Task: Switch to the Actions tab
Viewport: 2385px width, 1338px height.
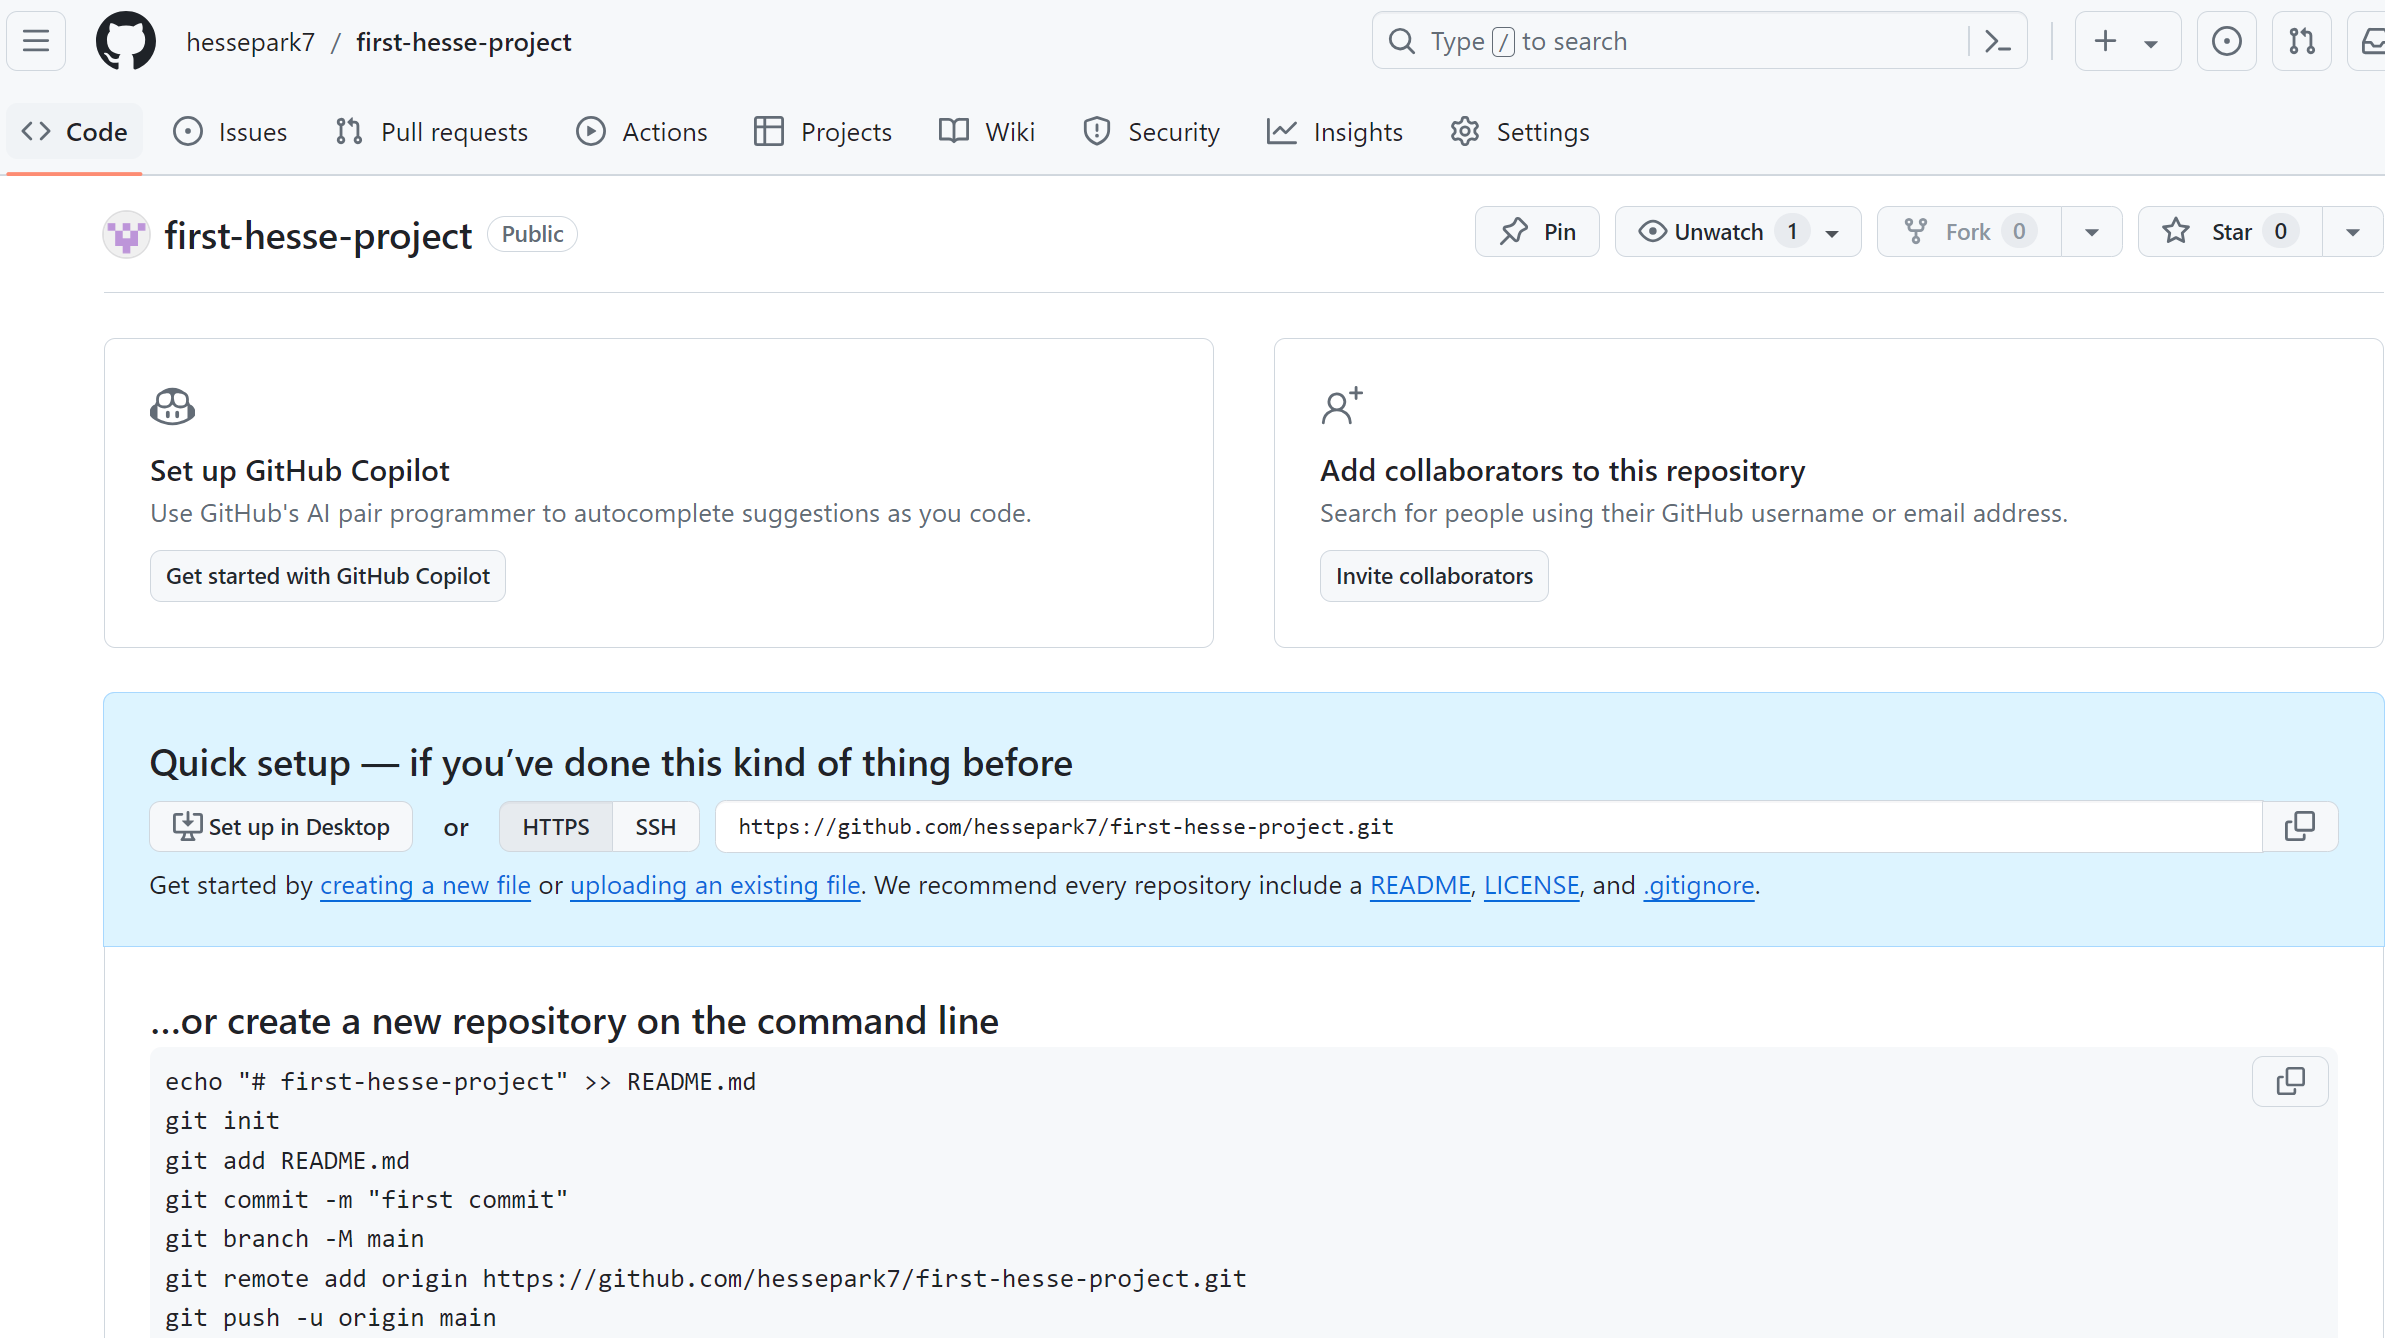Action: [642, 132]
